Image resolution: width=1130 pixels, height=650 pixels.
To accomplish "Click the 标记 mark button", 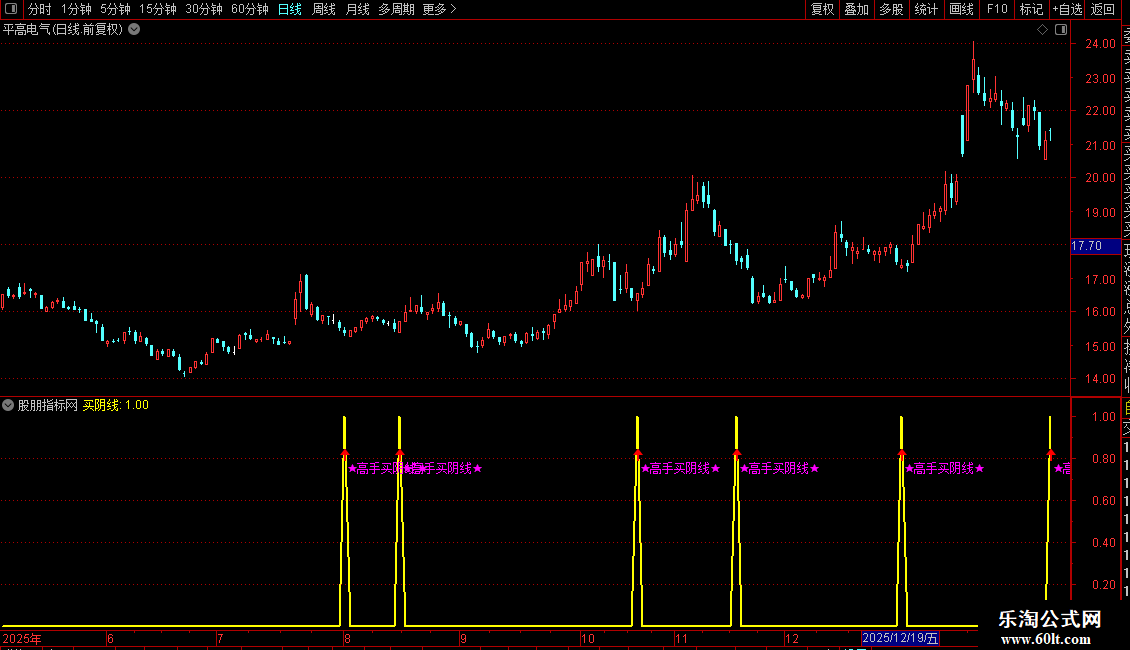I will click(x=1031, y=9).
